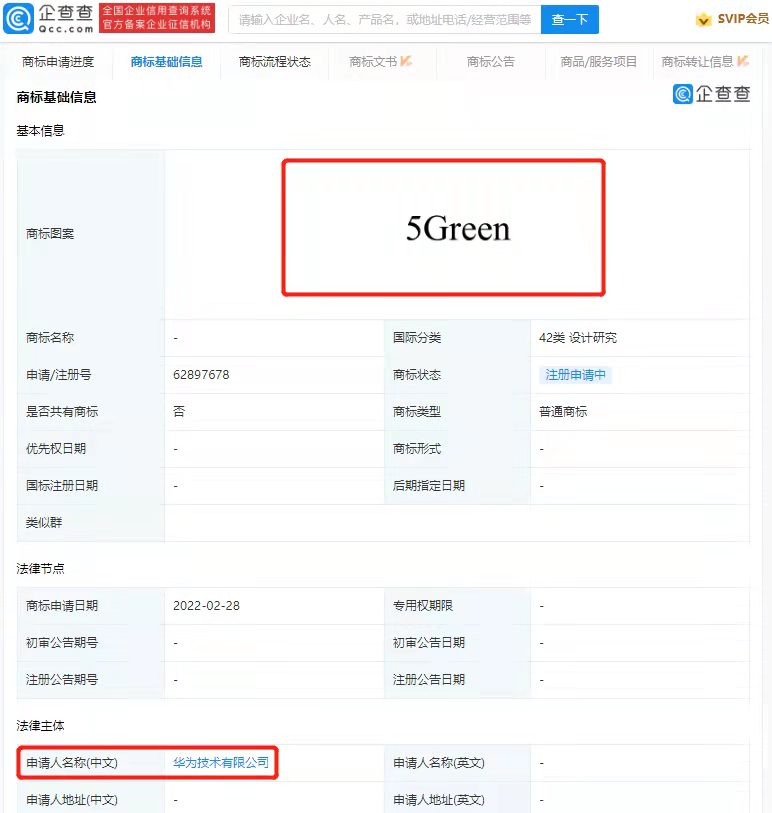Click the 是否共有商标 value 否
The width and height of the screenshot is (772, 813).
click(x=179, y=412)
